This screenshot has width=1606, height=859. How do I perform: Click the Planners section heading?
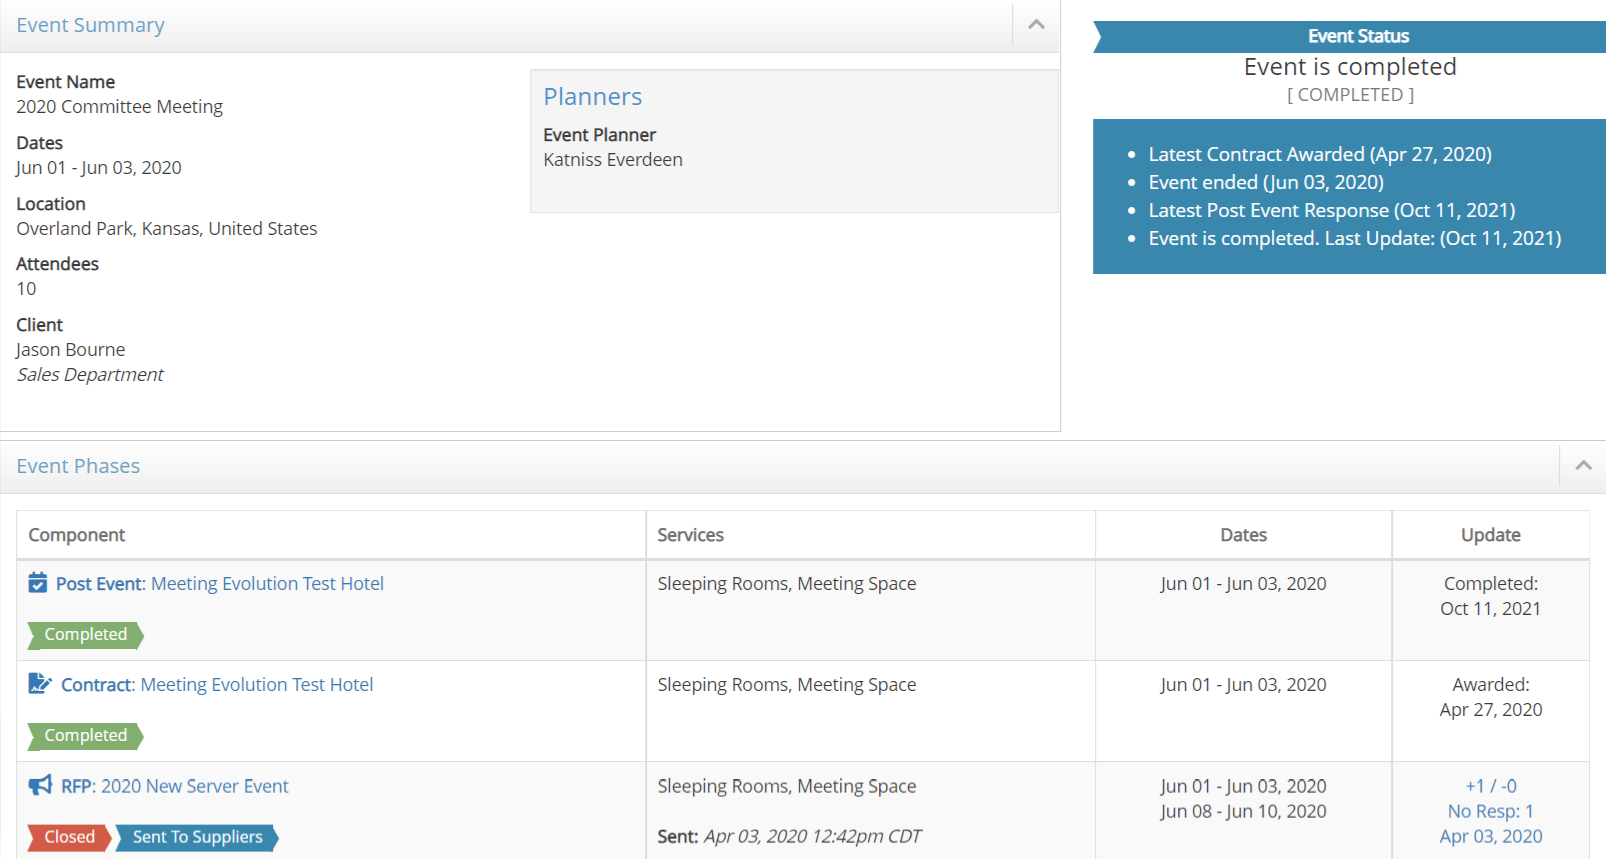(592, 97)
